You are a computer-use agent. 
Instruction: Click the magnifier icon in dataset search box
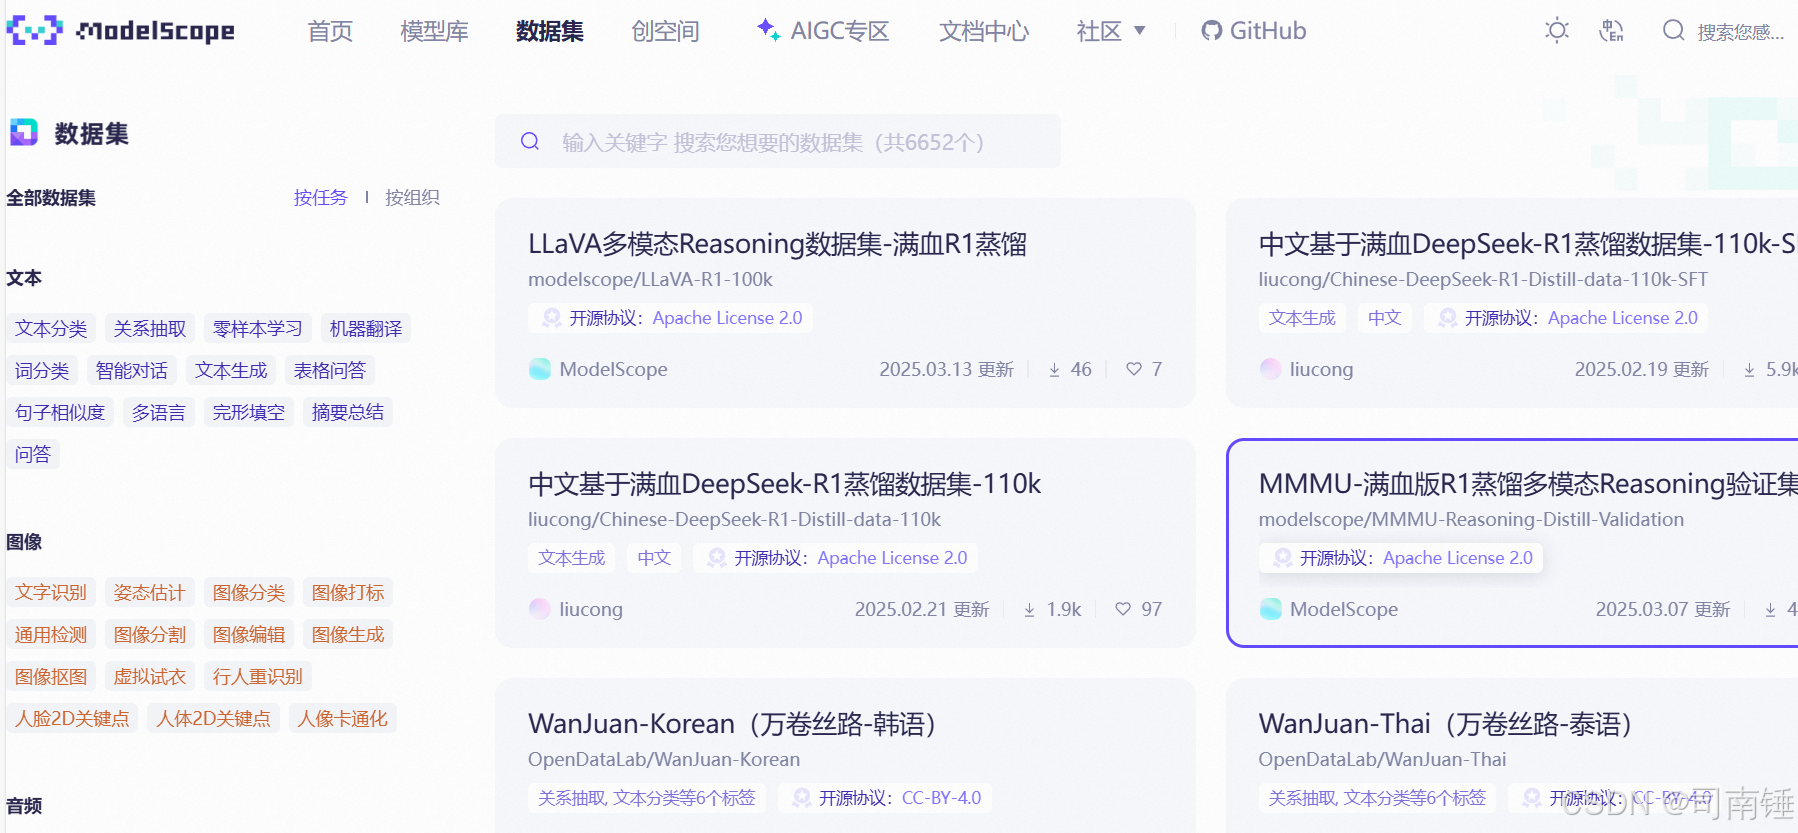(x=530, y=141)
